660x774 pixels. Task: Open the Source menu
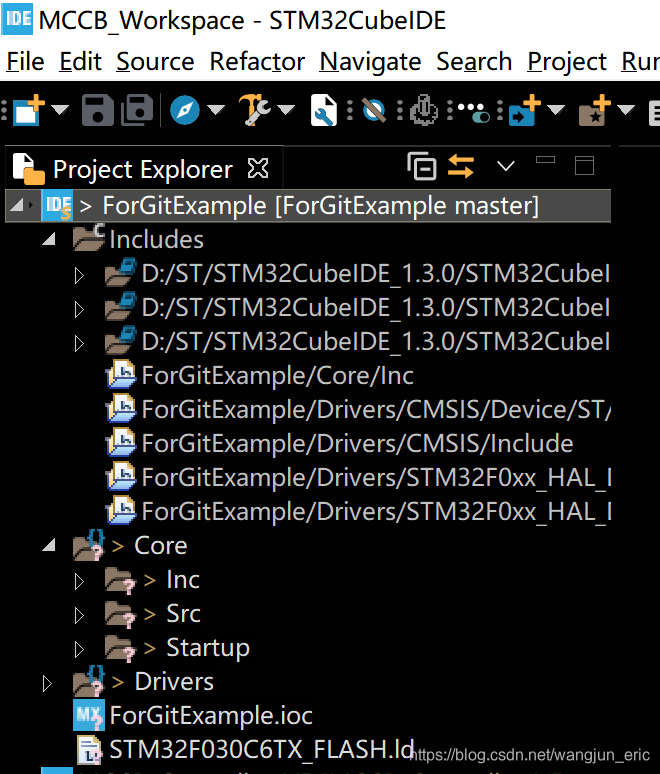point(155,62)
